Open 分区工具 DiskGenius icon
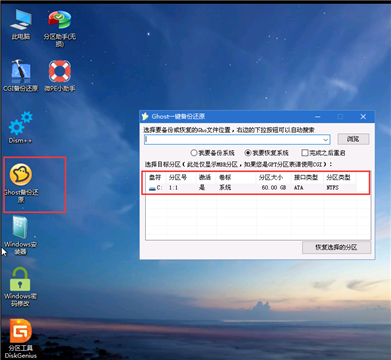Screen dimensions: 391x360 (21, 339)
